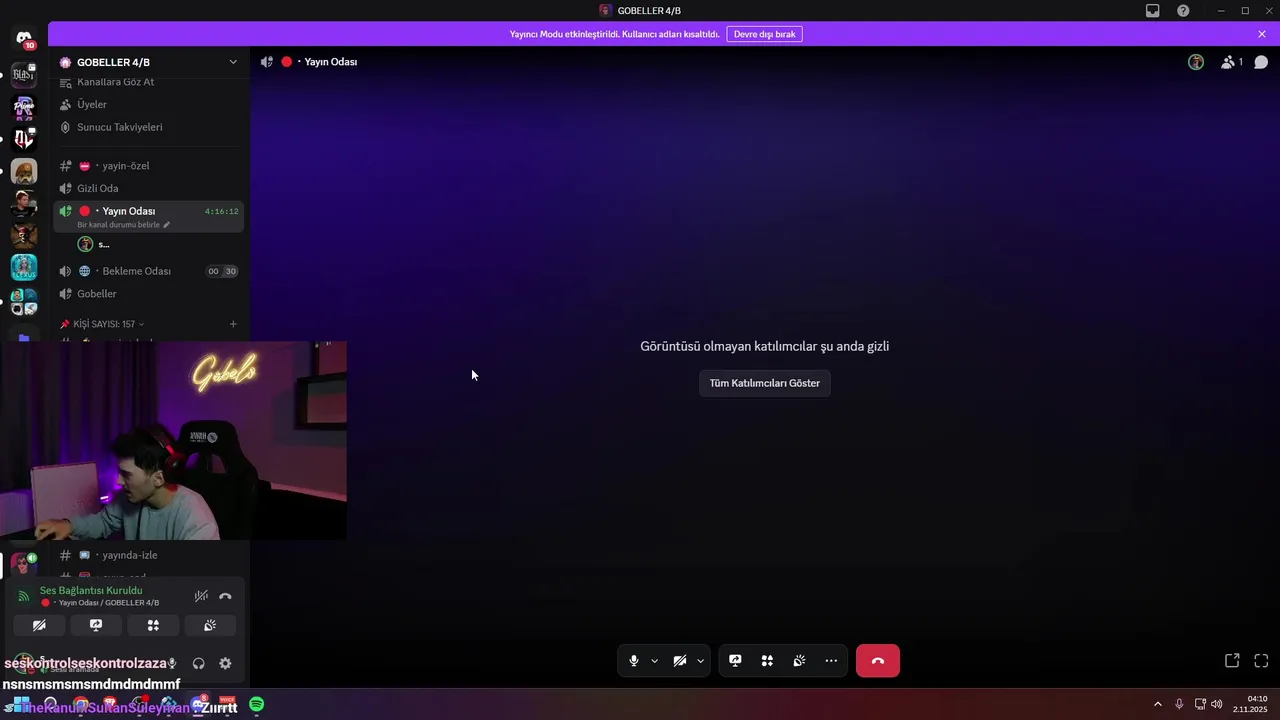Click system tray microphone icon
1280x720 pixels.
(1179, 705)
